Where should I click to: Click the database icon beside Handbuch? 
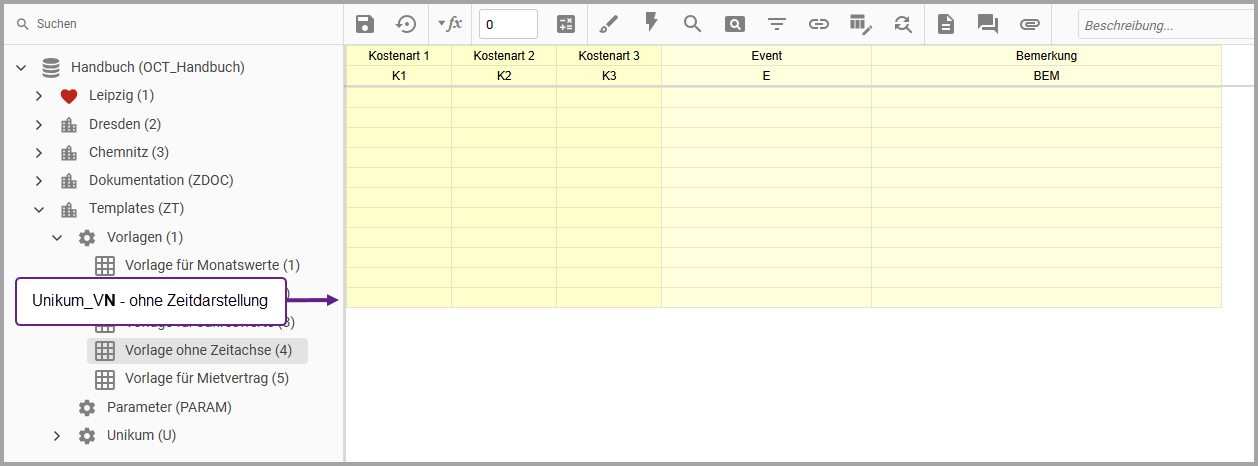[x=51, y=68]
